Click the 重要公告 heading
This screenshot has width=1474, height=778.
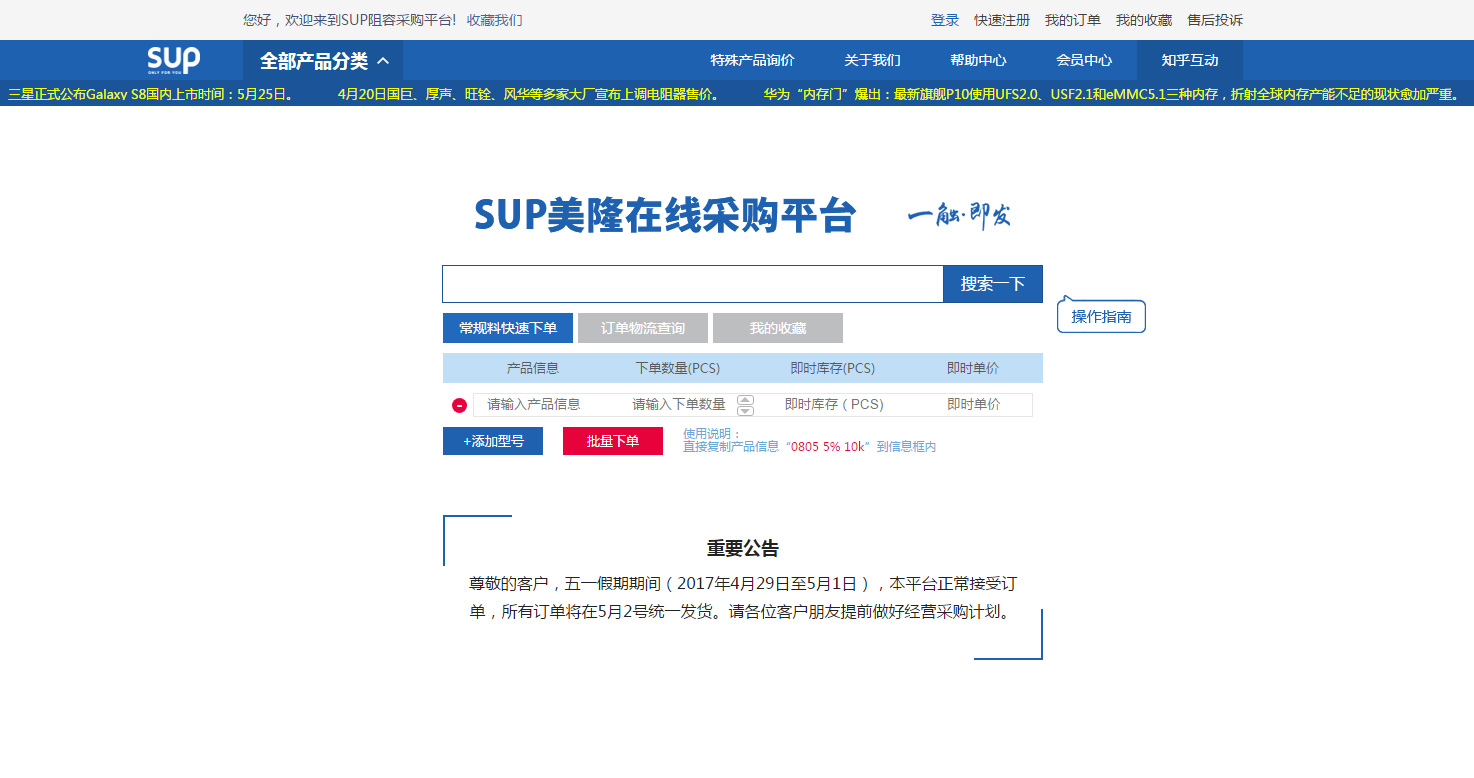[x=743, y=548]
